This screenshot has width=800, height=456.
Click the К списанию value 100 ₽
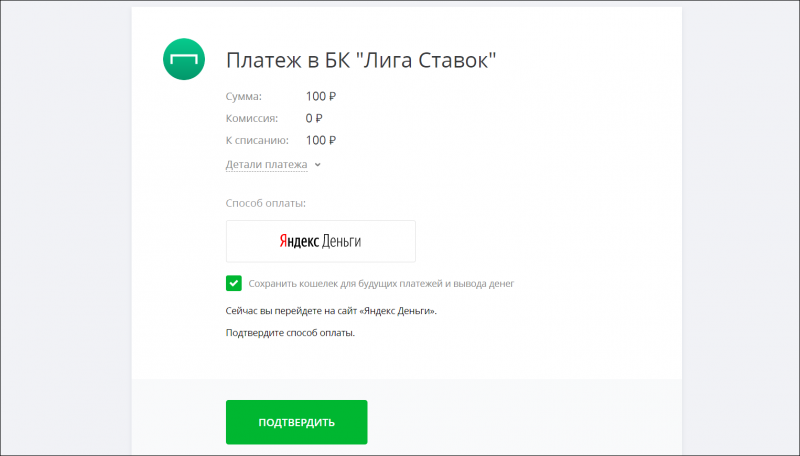tap(321, 140)
